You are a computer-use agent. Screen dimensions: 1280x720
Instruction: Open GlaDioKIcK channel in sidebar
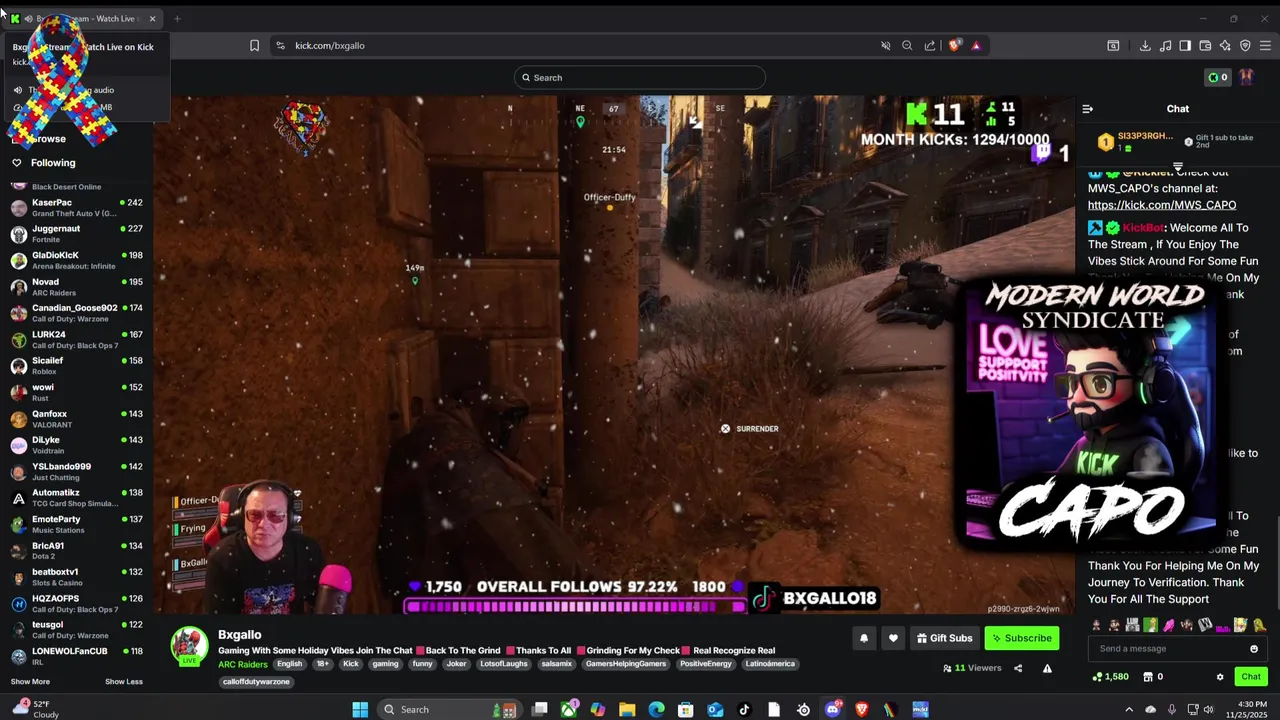(78, 260)
